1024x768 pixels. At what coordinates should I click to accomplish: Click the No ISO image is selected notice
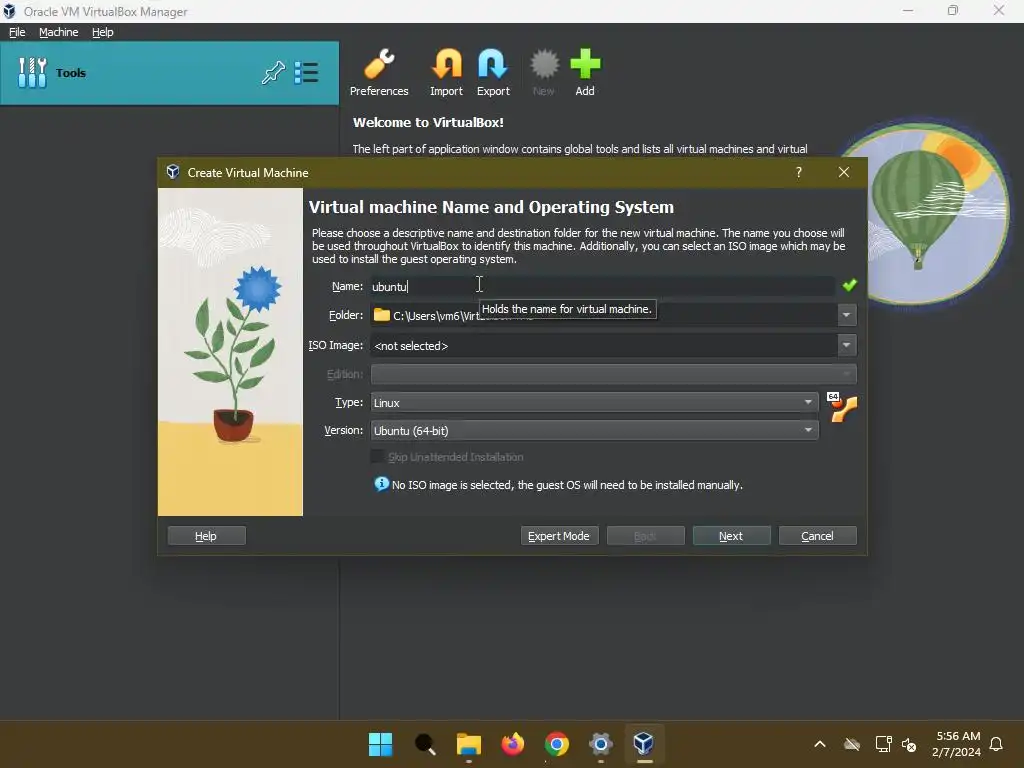coord(567,485)
